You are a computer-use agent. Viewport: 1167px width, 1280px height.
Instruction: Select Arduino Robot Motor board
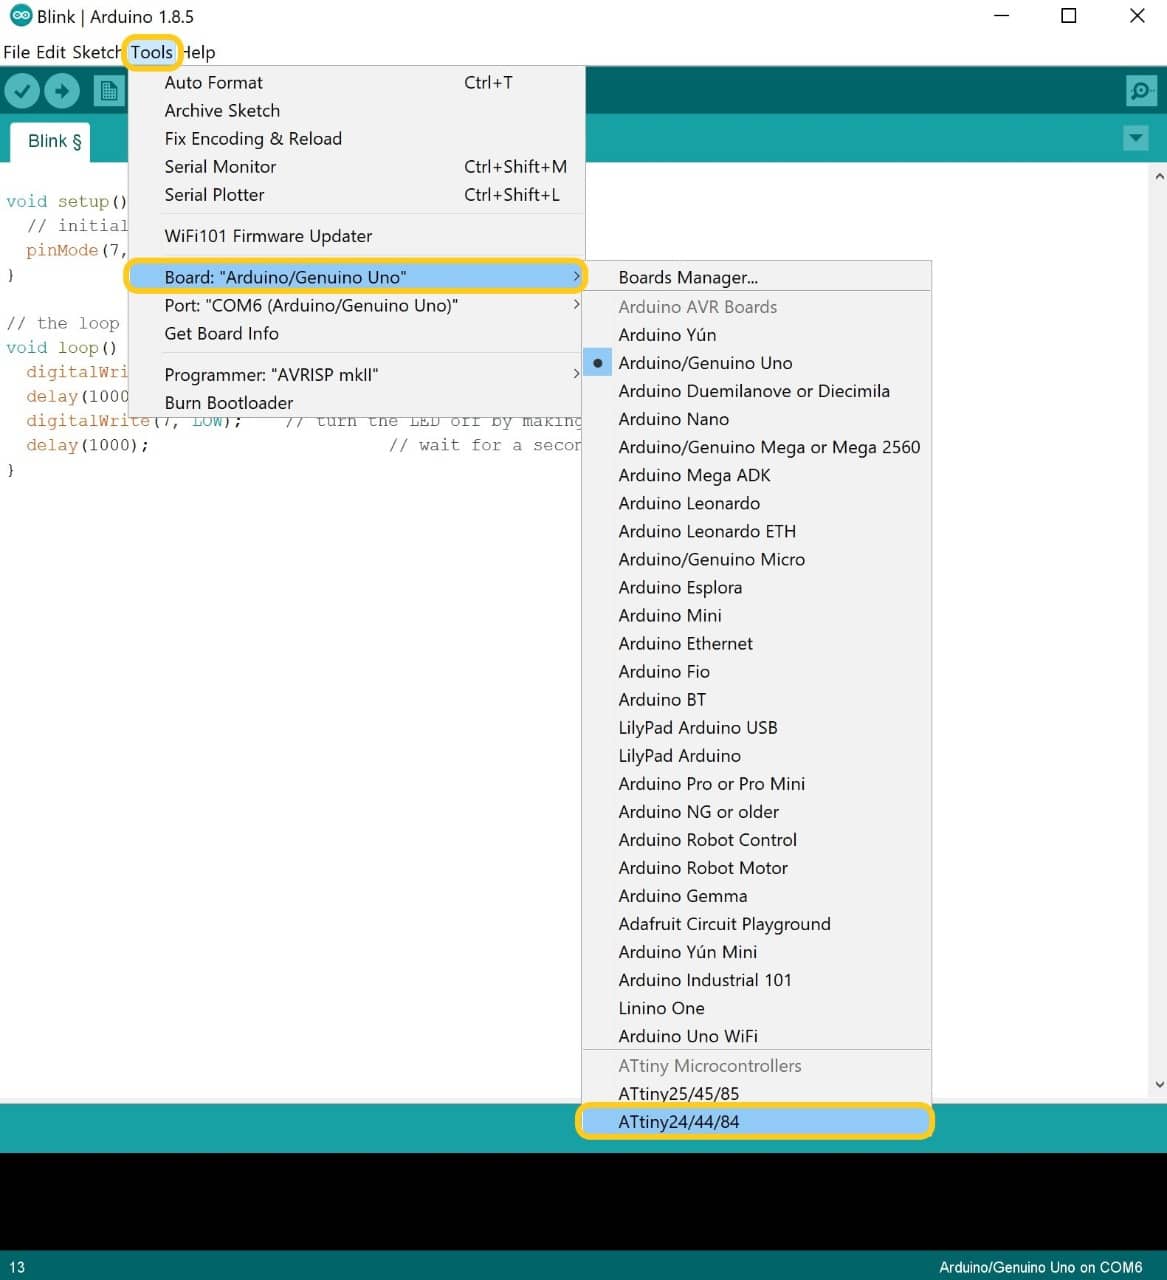coord(756,867)
